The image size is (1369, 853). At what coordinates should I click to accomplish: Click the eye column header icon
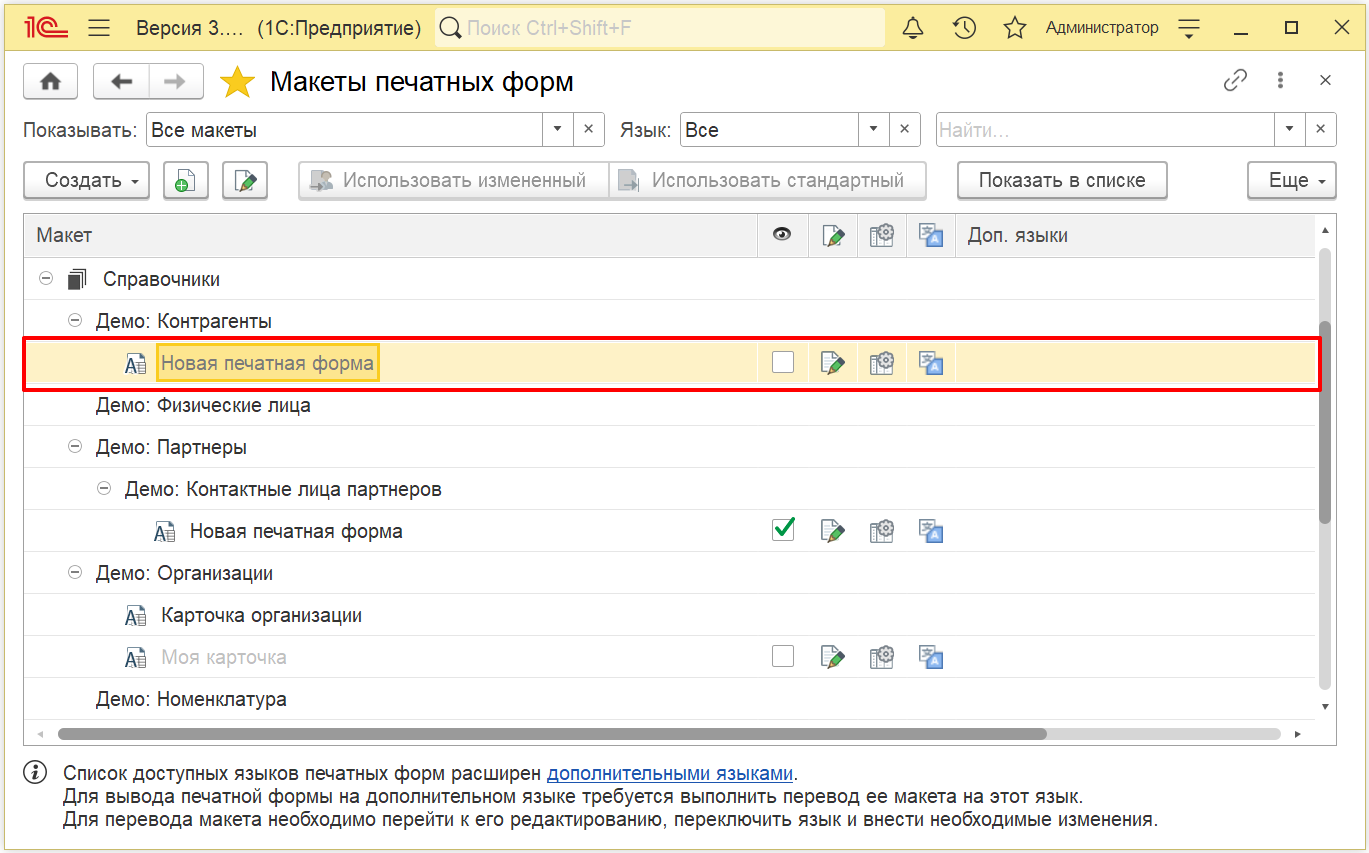782,235
